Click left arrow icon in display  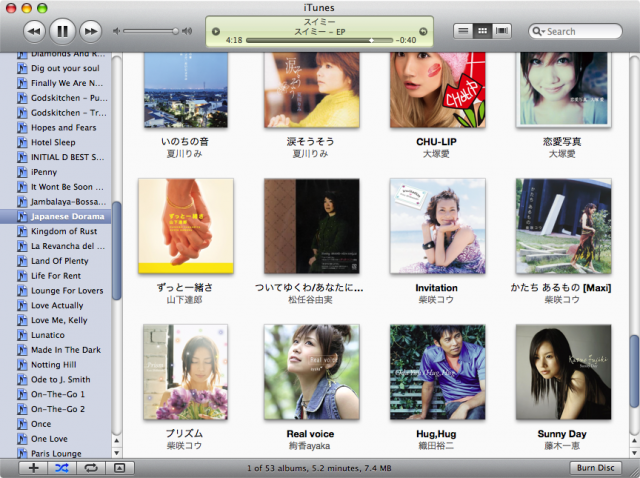[216, 31]
